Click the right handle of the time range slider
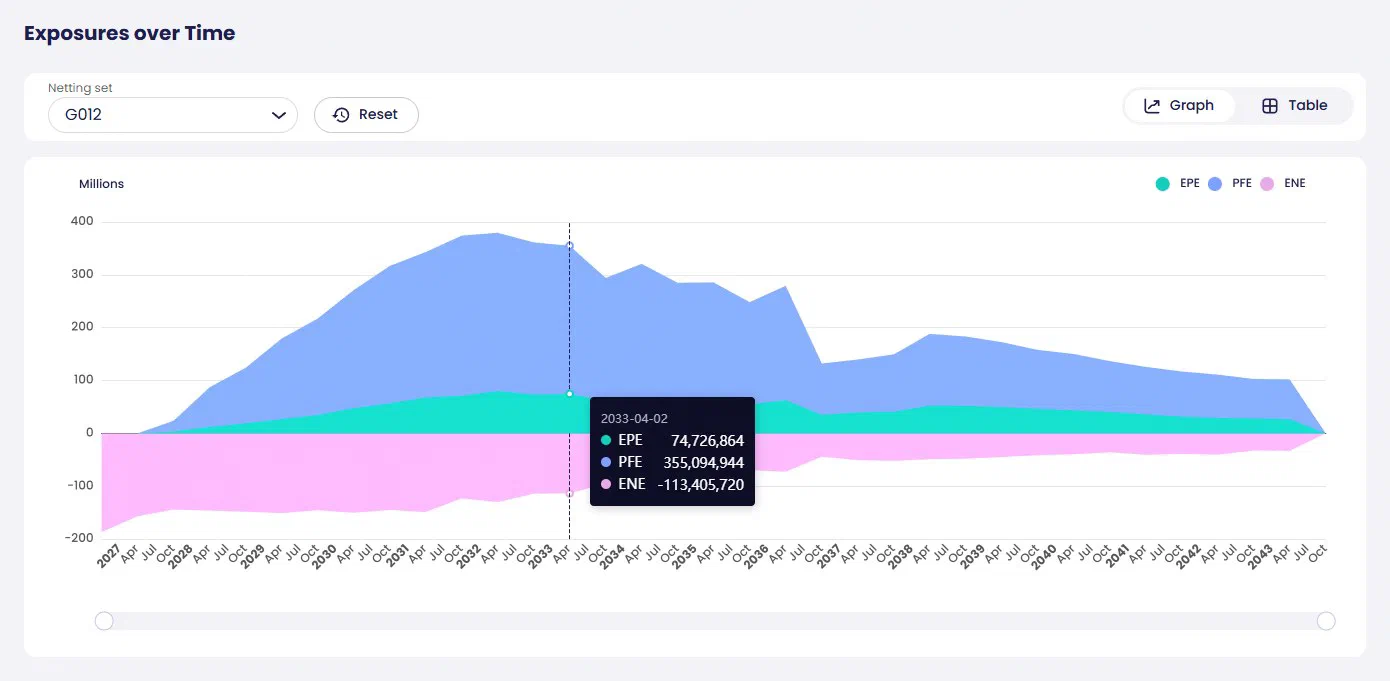1390x681 pixels. (1326, 621)
